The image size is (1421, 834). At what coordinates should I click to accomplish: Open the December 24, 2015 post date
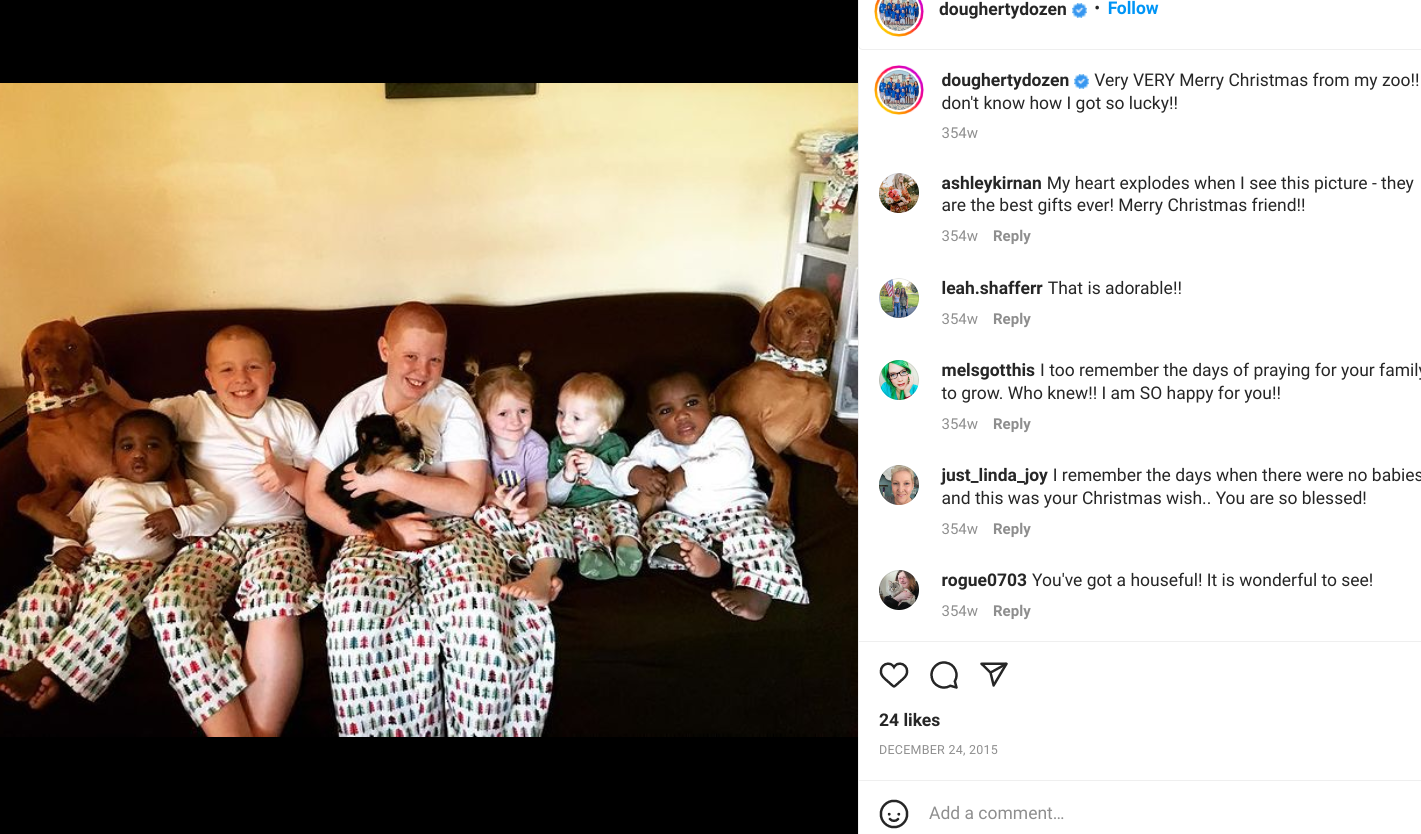938,750
